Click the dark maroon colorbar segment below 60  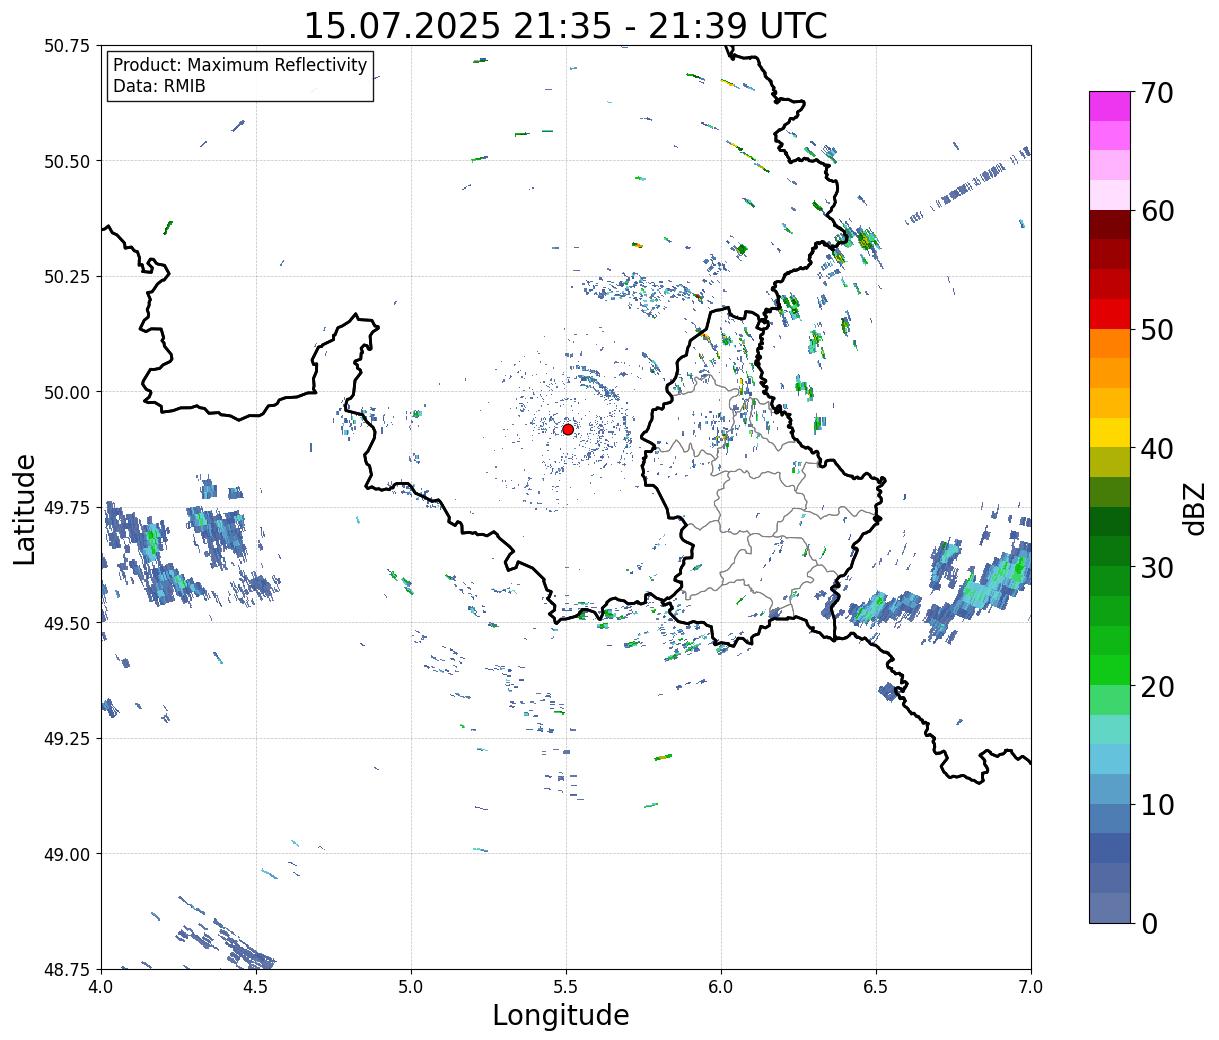click(1109, 225)
